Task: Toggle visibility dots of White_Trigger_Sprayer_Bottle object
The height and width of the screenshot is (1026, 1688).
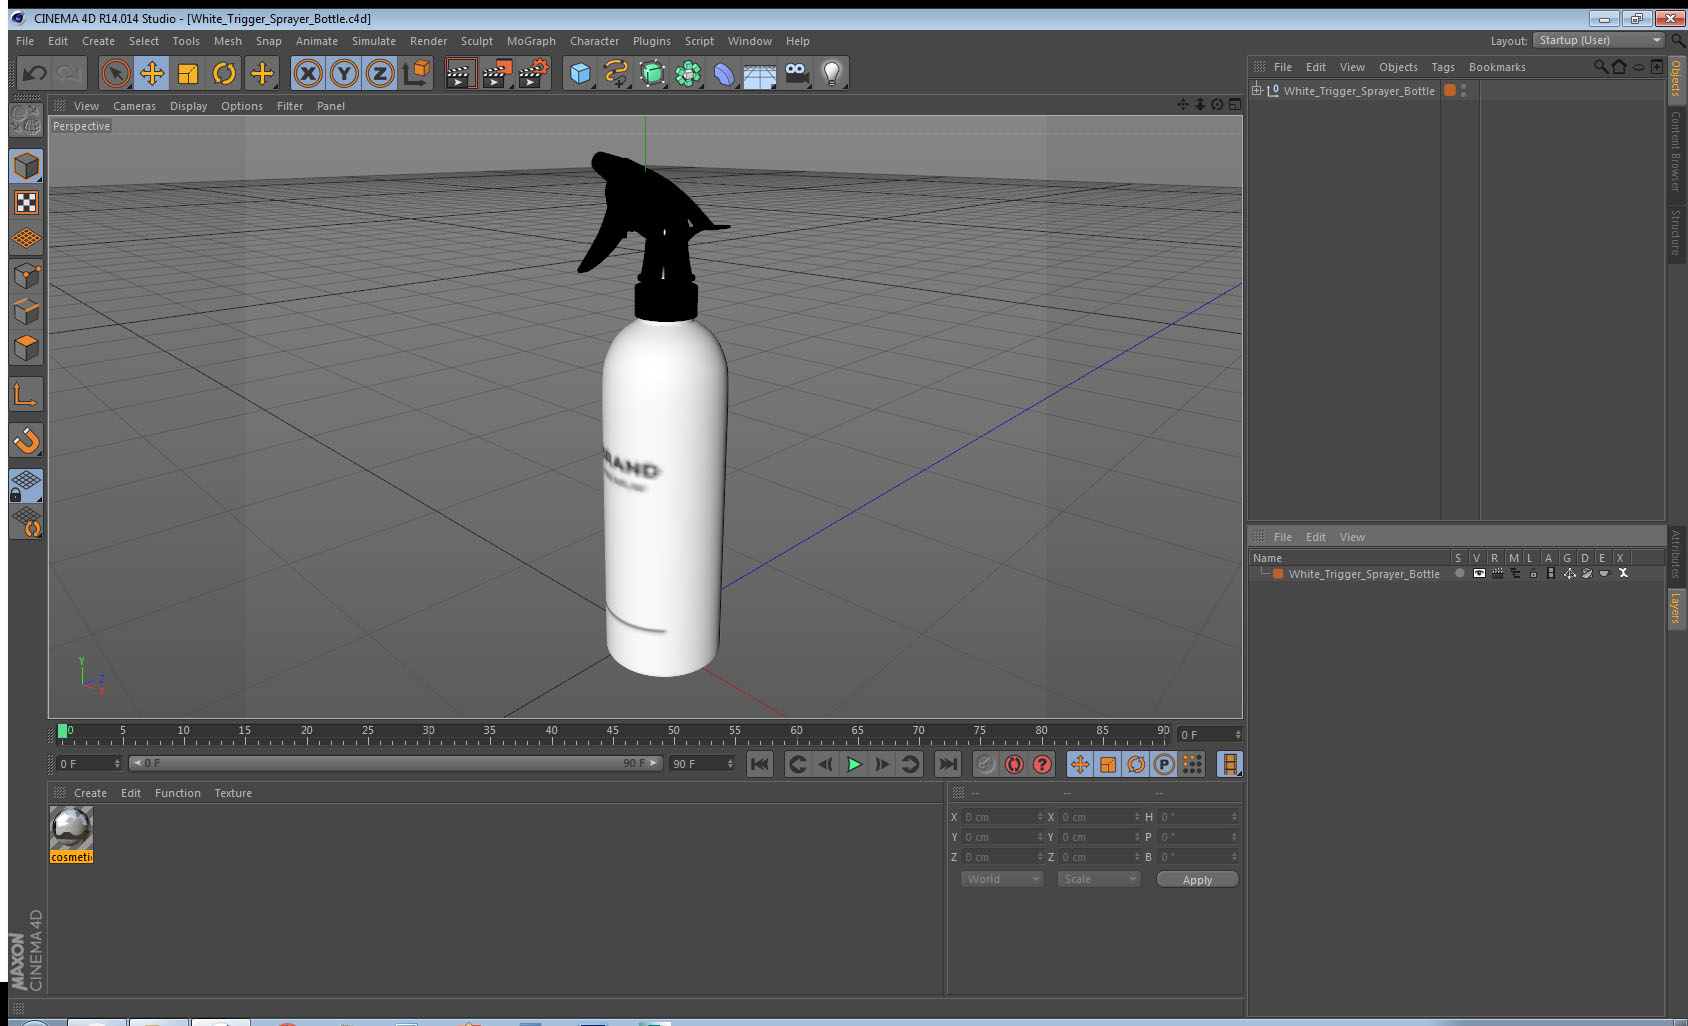Action: coord(1463,90)
